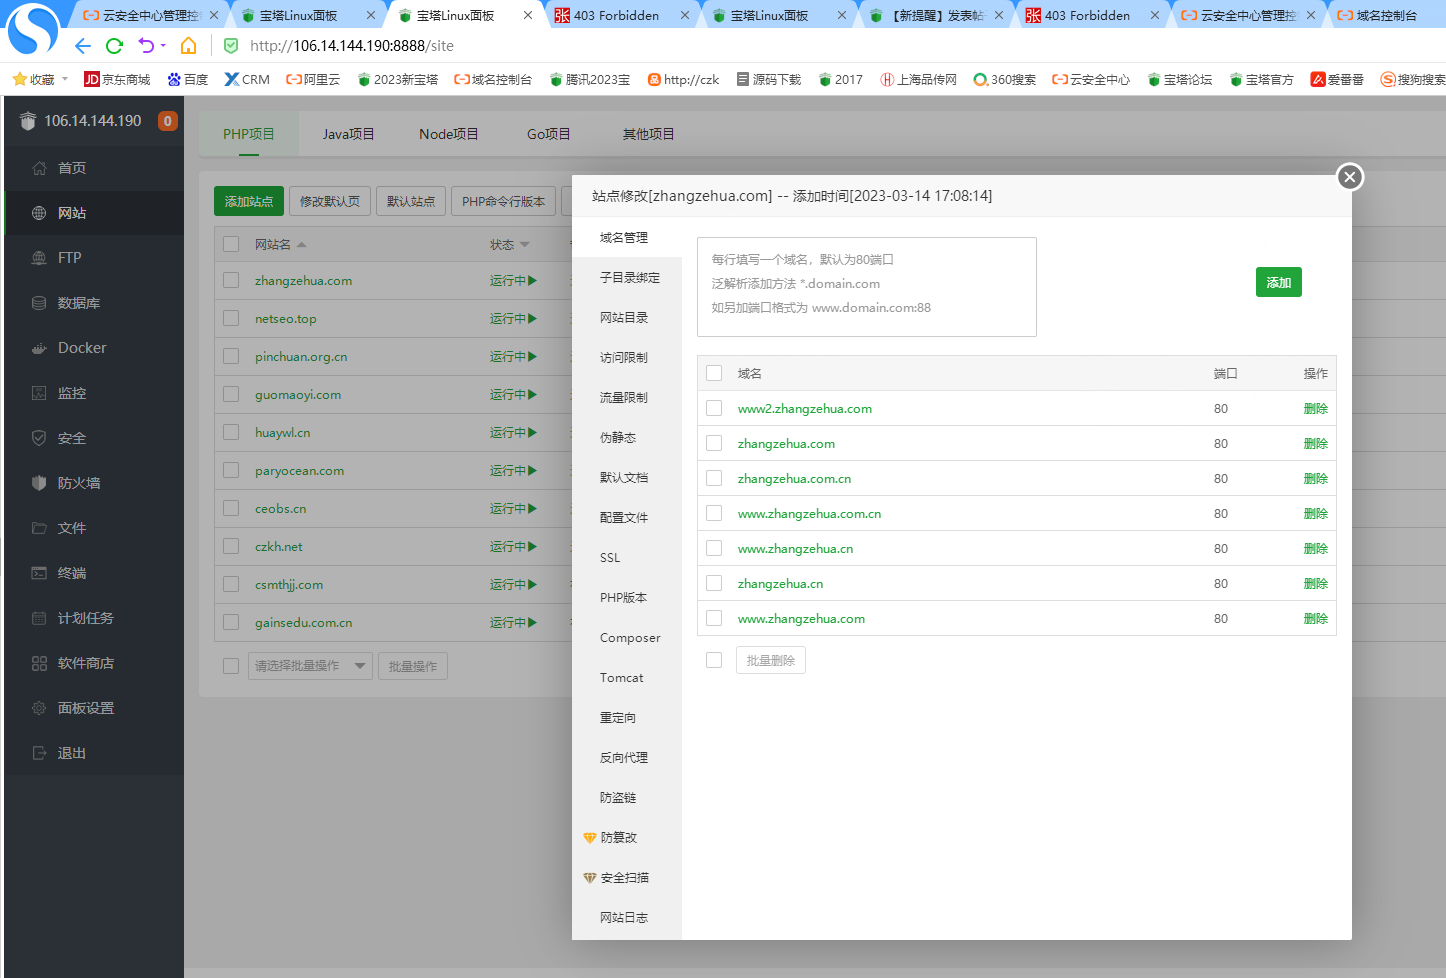Image resolution: width=1446 pixels, height=978 pixels.
Task: Click the 收藏 star bookmark icon
Action: click(19, 79)
